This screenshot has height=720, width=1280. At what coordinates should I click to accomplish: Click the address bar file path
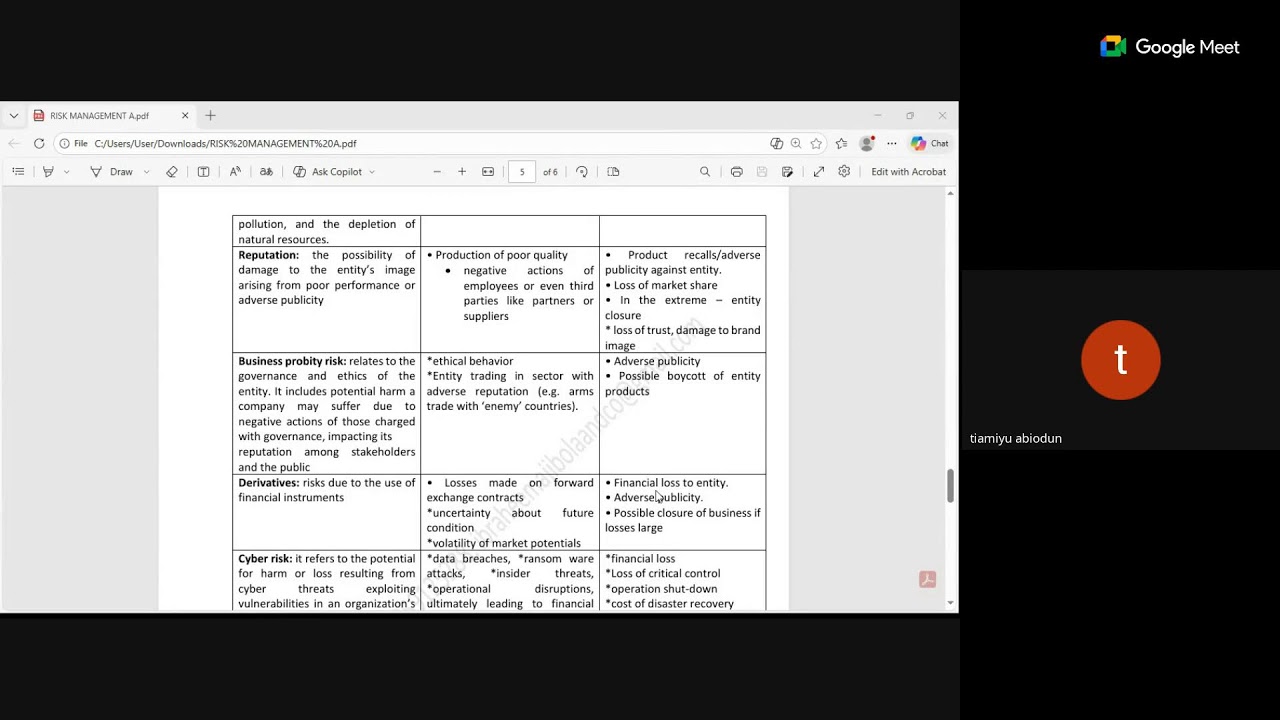pos(225,144)
